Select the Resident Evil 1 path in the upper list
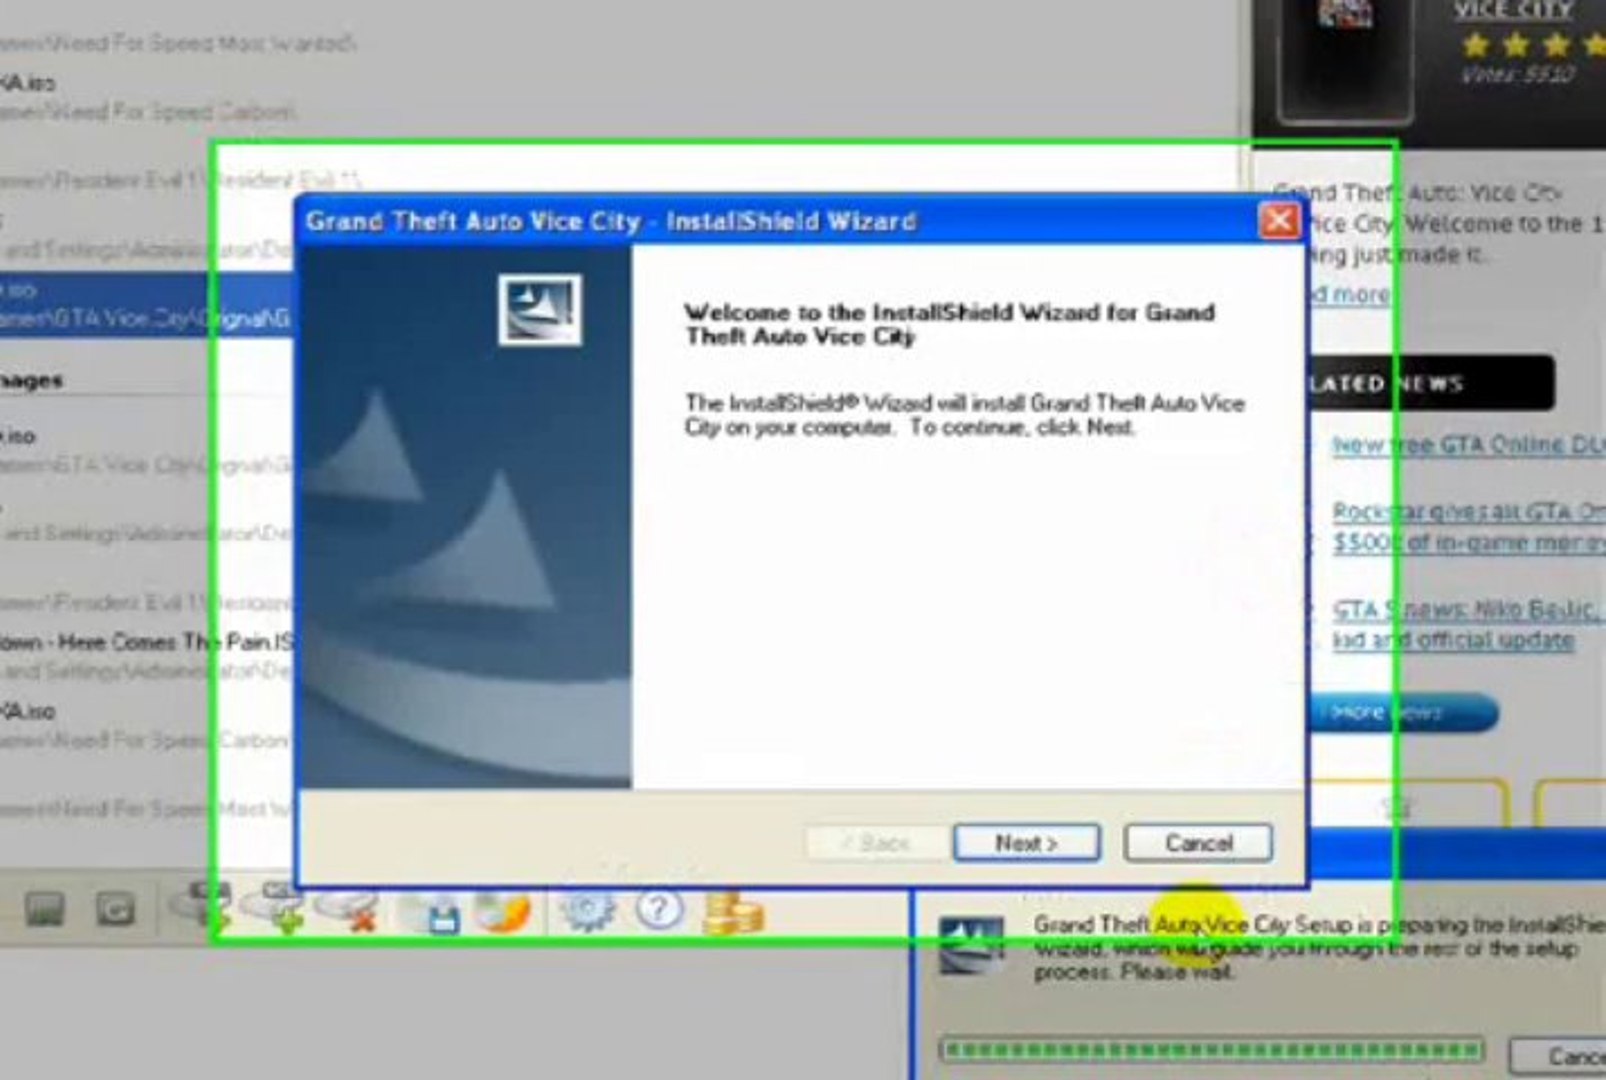The image size is (1606, 1080). point(180,180)
